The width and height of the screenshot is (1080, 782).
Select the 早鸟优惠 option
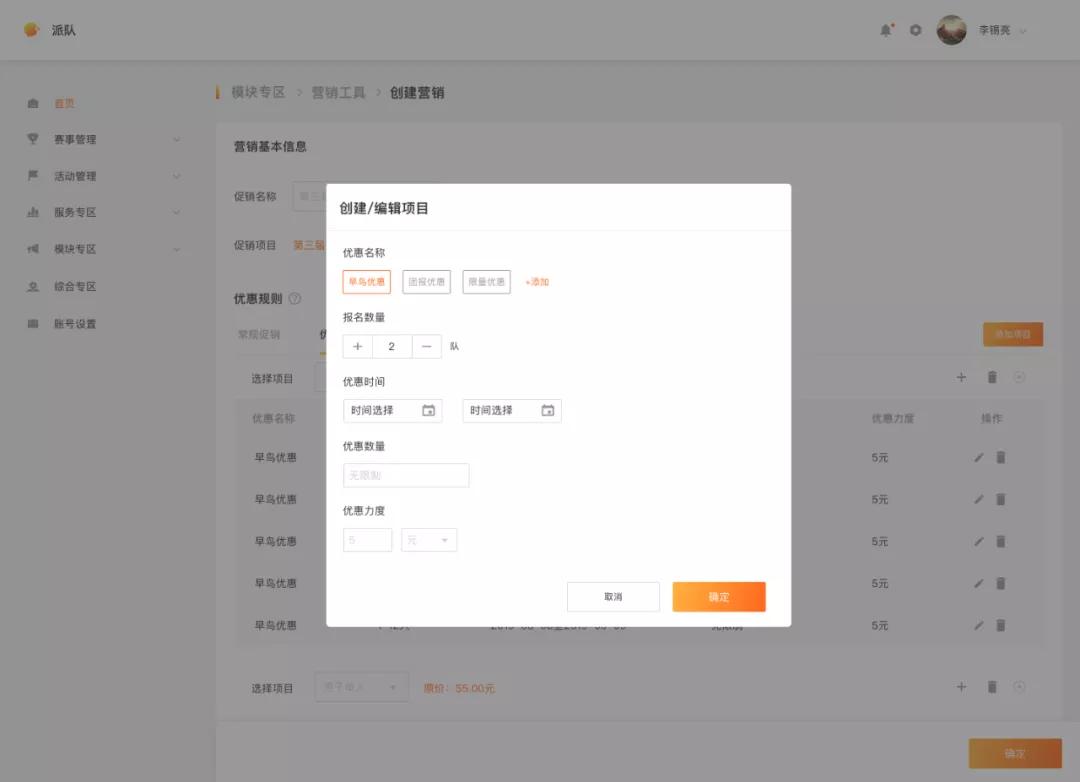point(366,281)
